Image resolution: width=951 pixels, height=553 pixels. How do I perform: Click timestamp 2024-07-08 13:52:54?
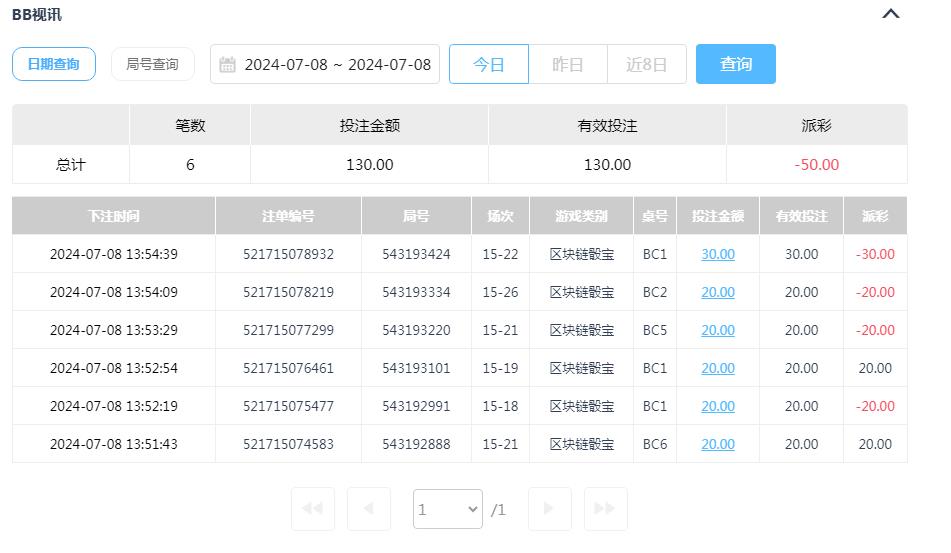[114, 368]
